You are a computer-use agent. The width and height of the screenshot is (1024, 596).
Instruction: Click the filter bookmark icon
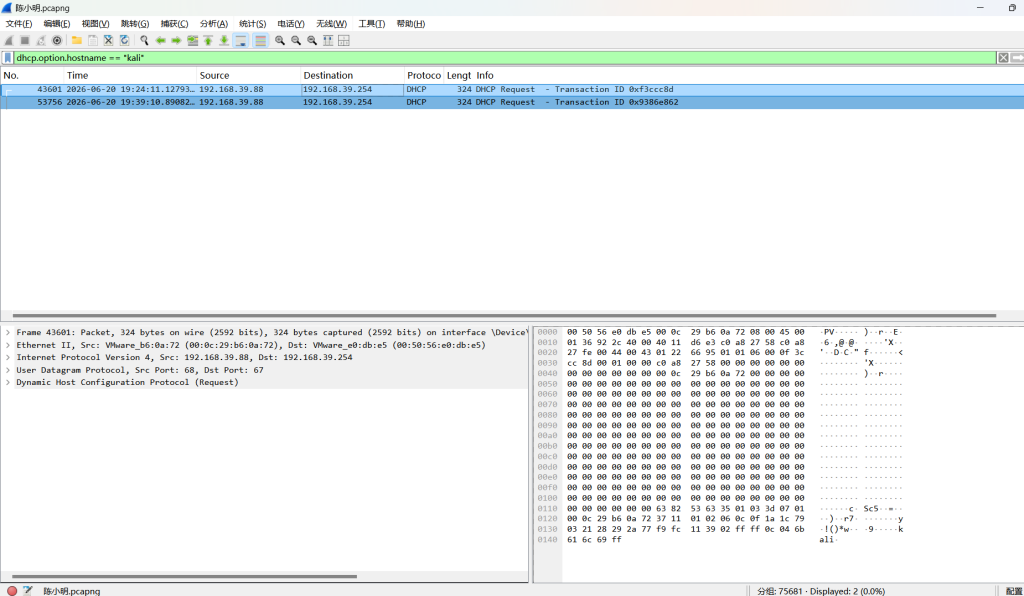8,58
